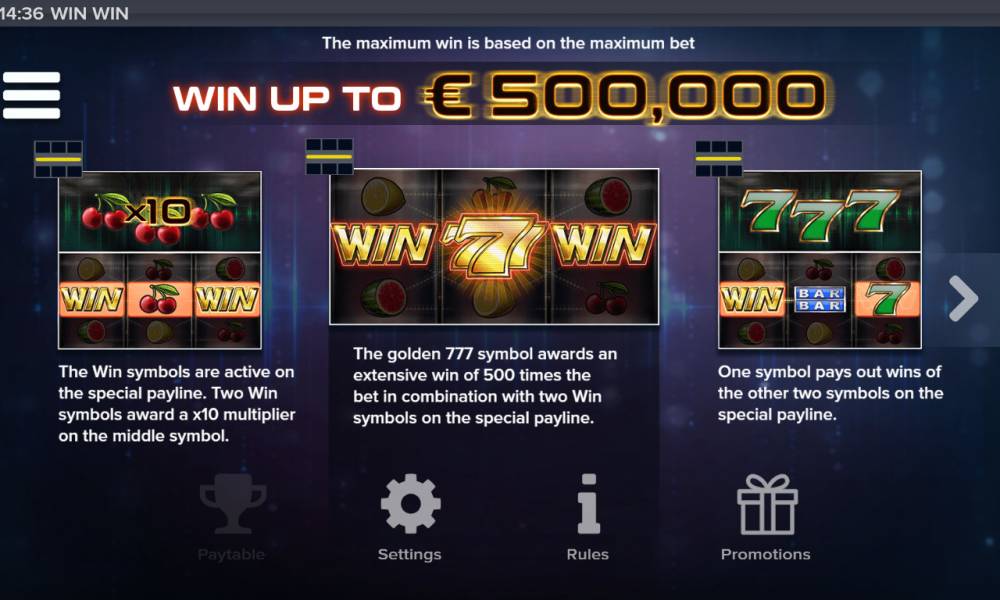Click the € 500,000 win banner
The height and width of the screenshot is (600, 1000).
pos(626,97)
